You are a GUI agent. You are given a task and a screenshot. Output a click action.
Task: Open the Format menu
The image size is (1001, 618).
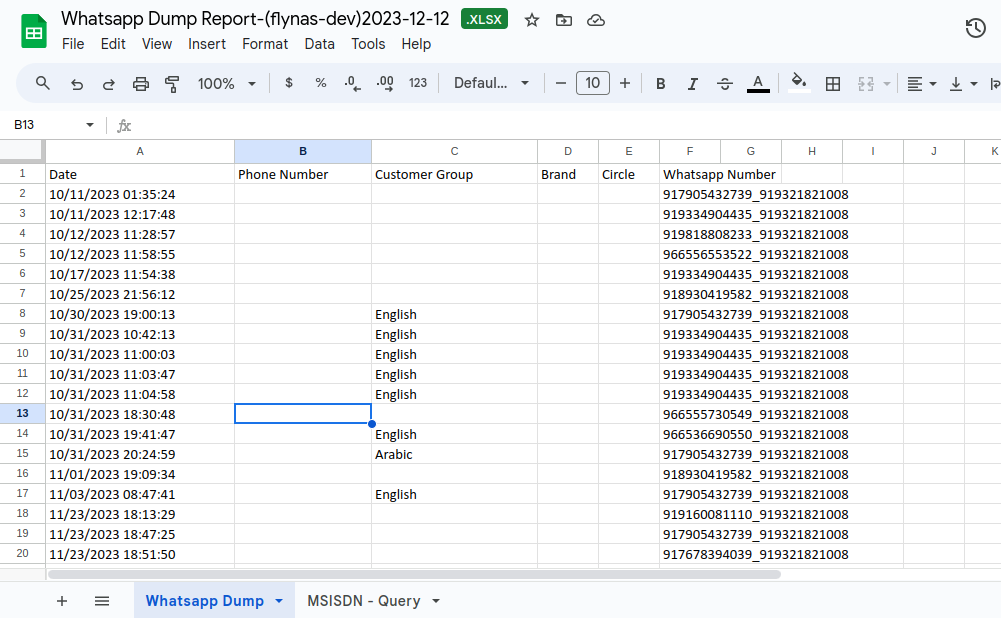(x=265, y=44)
